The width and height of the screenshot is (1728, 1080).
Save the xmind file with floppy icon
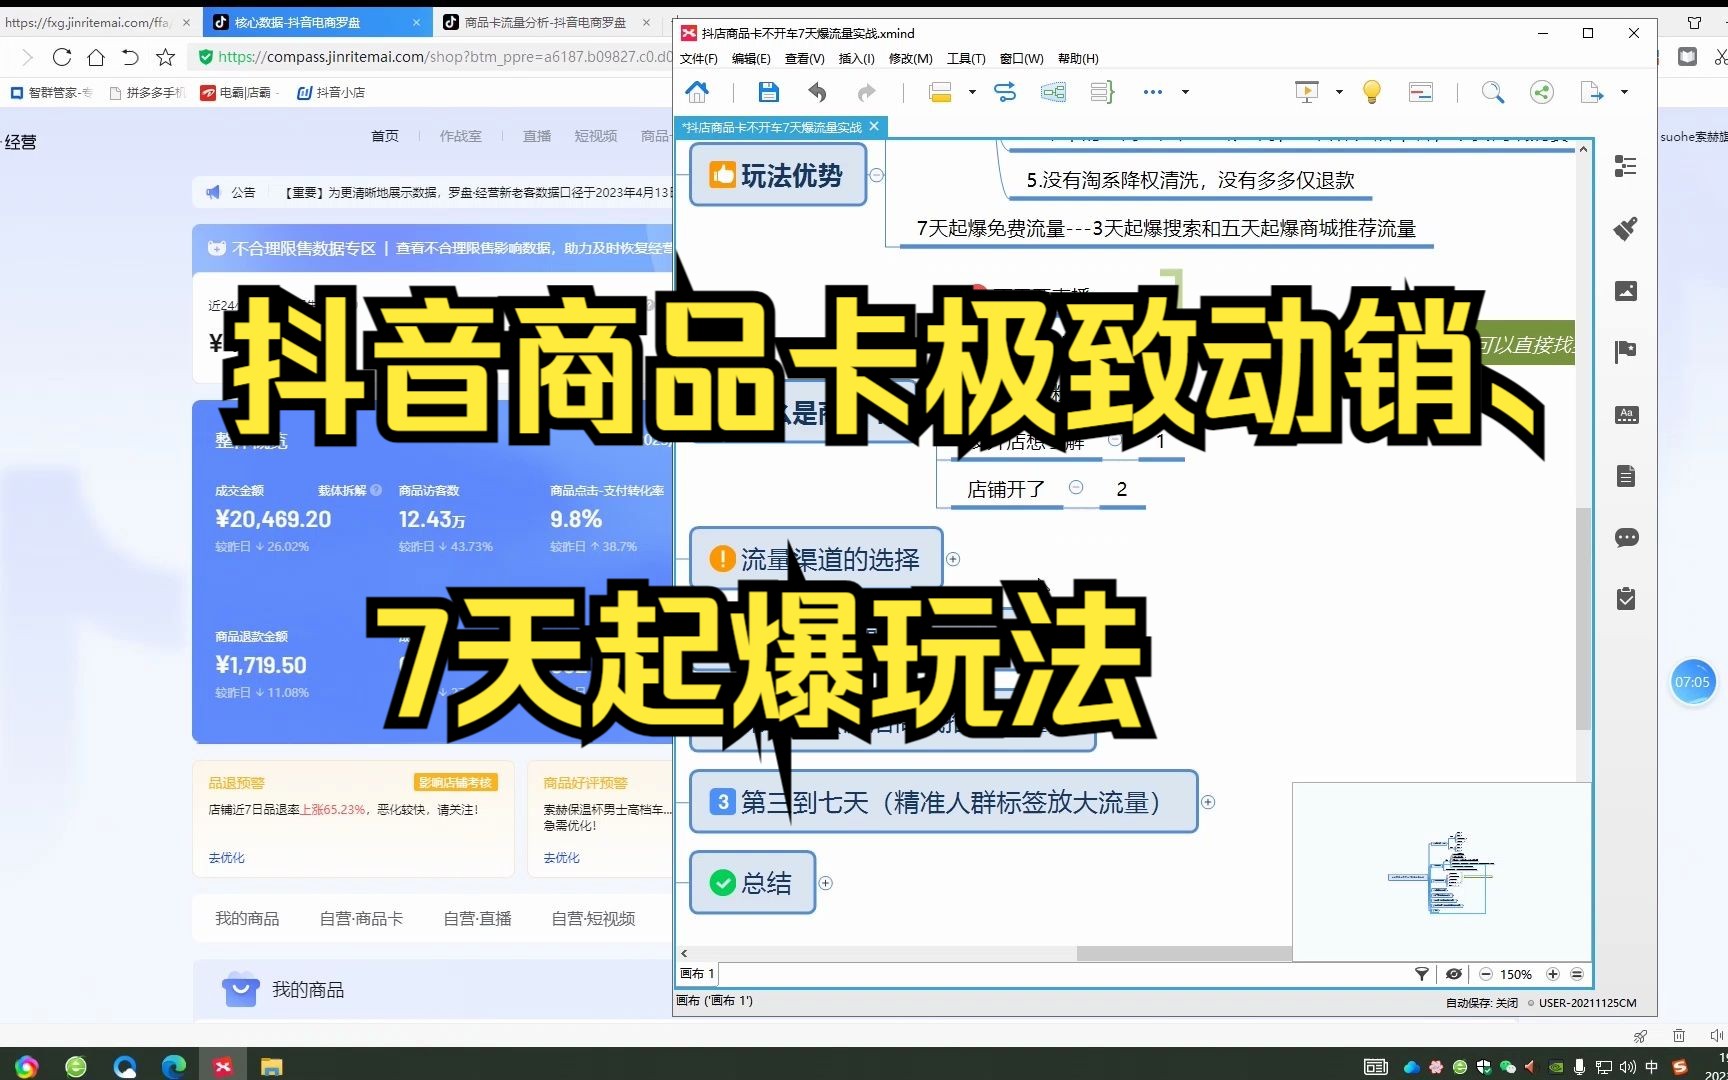point(768,92)
